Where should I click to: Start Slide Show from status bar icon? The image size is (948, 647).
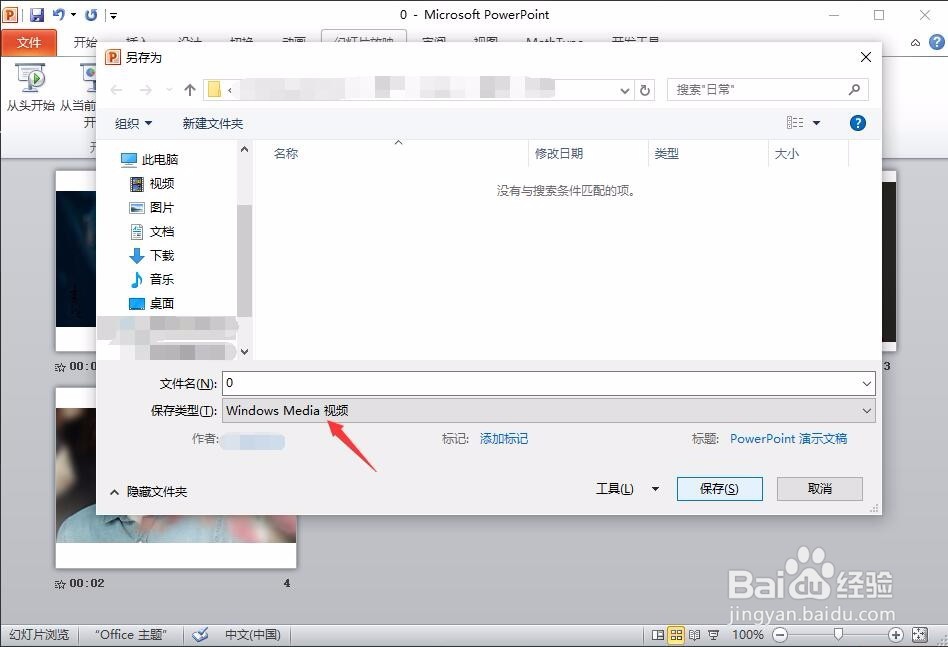click(714, 634)
